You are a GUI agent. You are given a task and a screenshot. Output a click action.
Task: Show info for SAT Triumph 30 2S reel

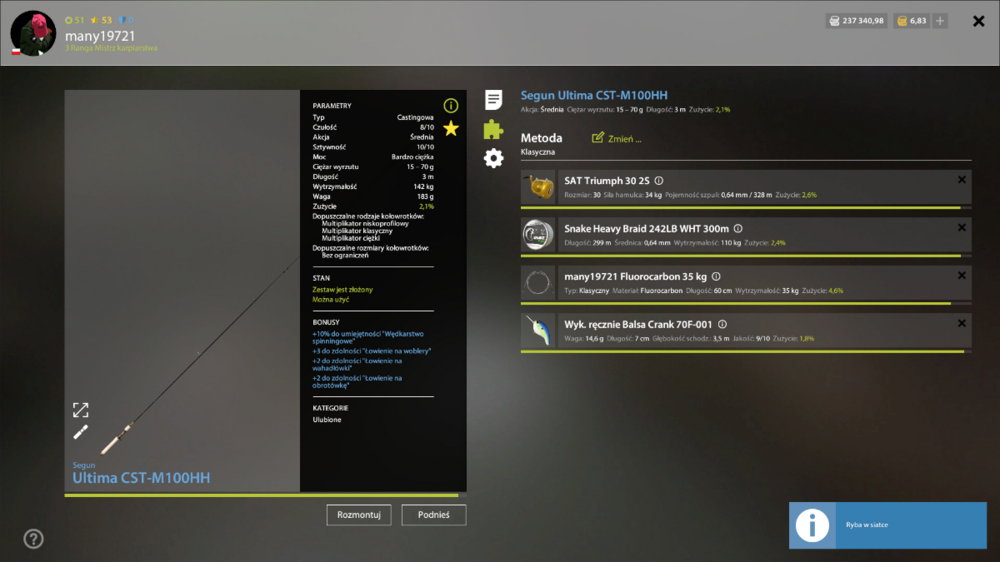[x=659, y=181]
